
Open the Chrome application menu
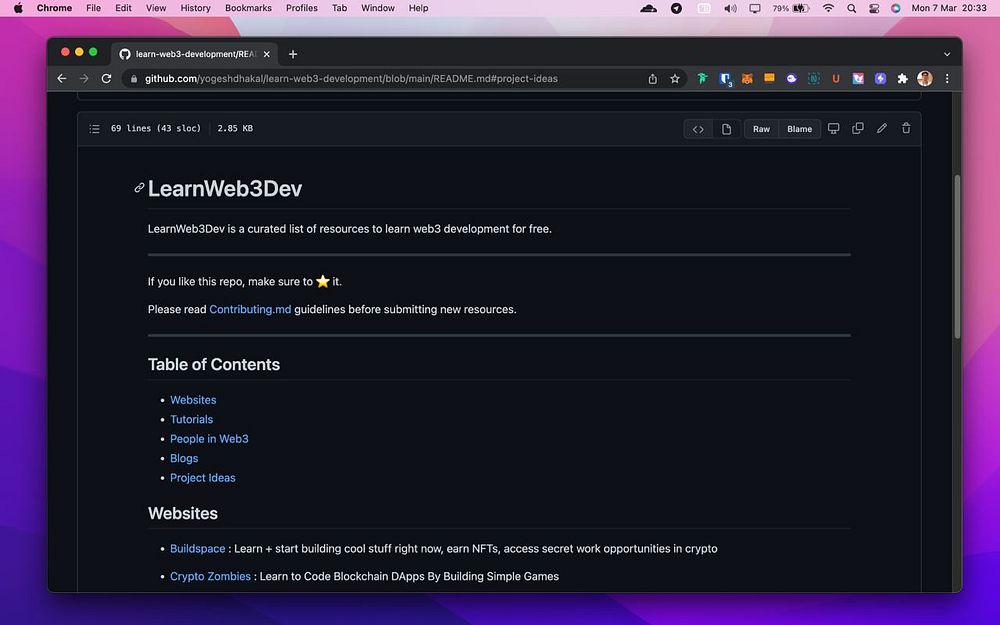54,8
